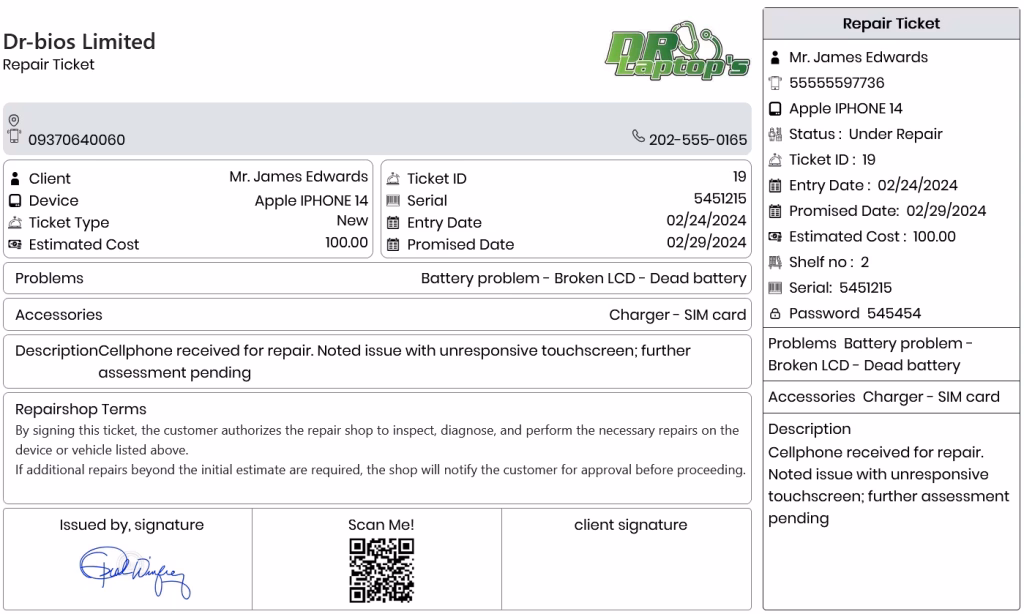Click the status icon beside Status: Under Repair
This screenshot has width=1024, height=614.
coord(775,134)
